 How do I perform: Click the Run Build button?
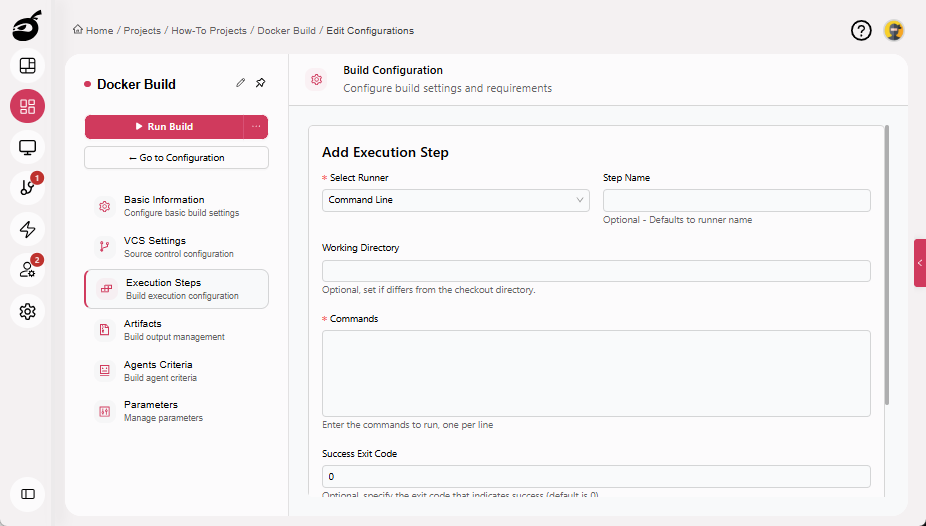point(164,126)
